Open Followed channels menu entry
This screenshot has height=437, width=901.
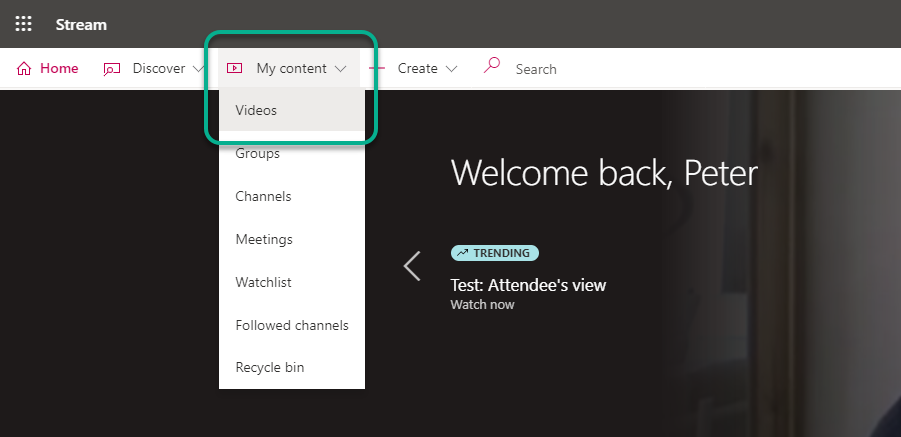(292, 325)
